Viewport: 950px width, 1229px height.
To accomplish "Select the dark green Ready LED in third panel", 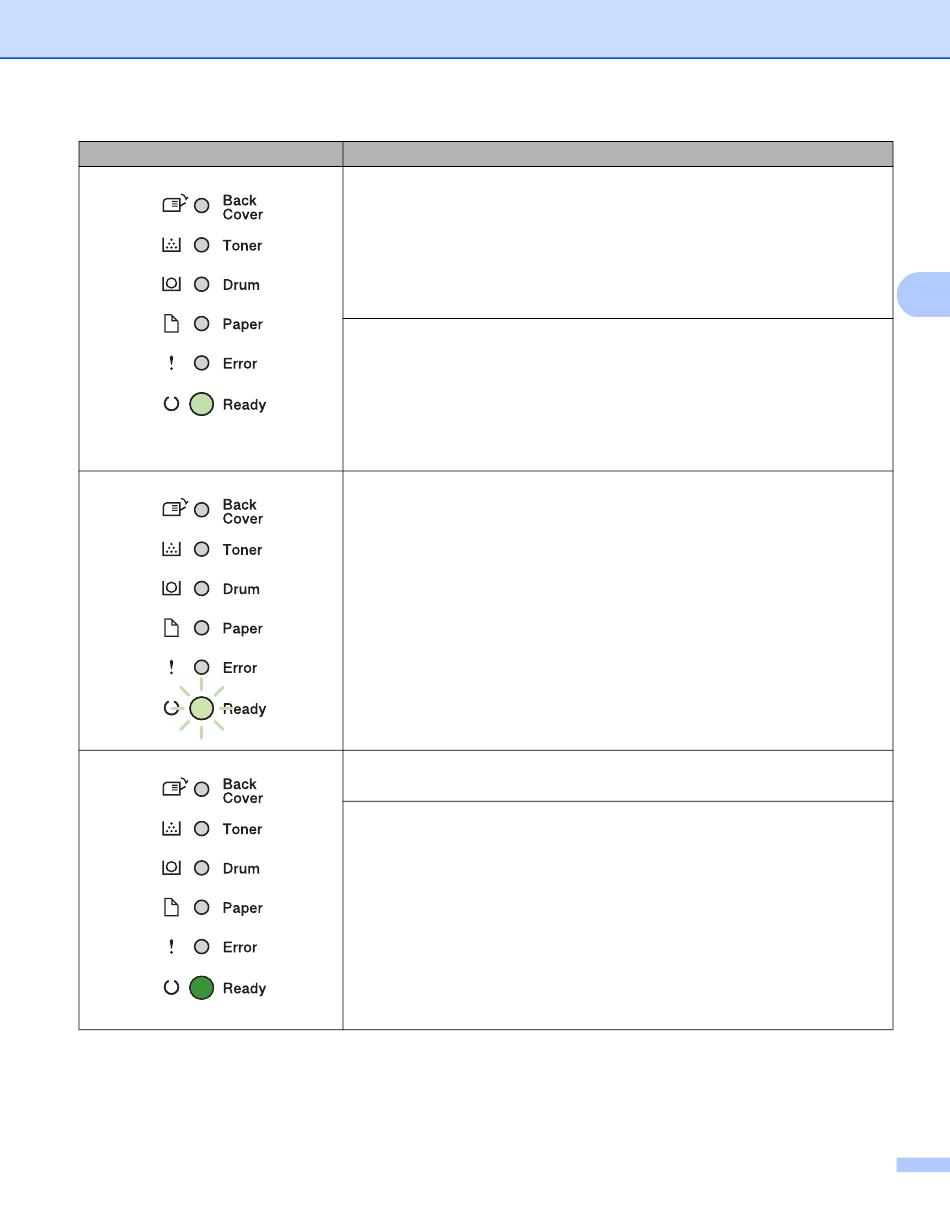I will pos(202,988).
